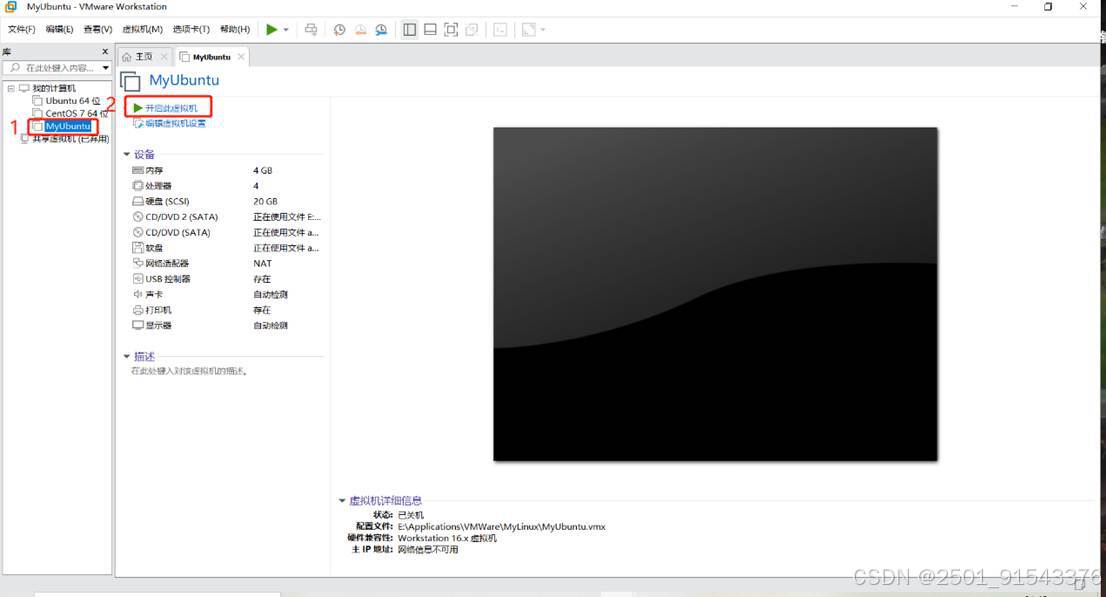Click the Workstation 16.x 虚拟机 compatibility text
This screenshot has height=597, width=1106.
447,538
